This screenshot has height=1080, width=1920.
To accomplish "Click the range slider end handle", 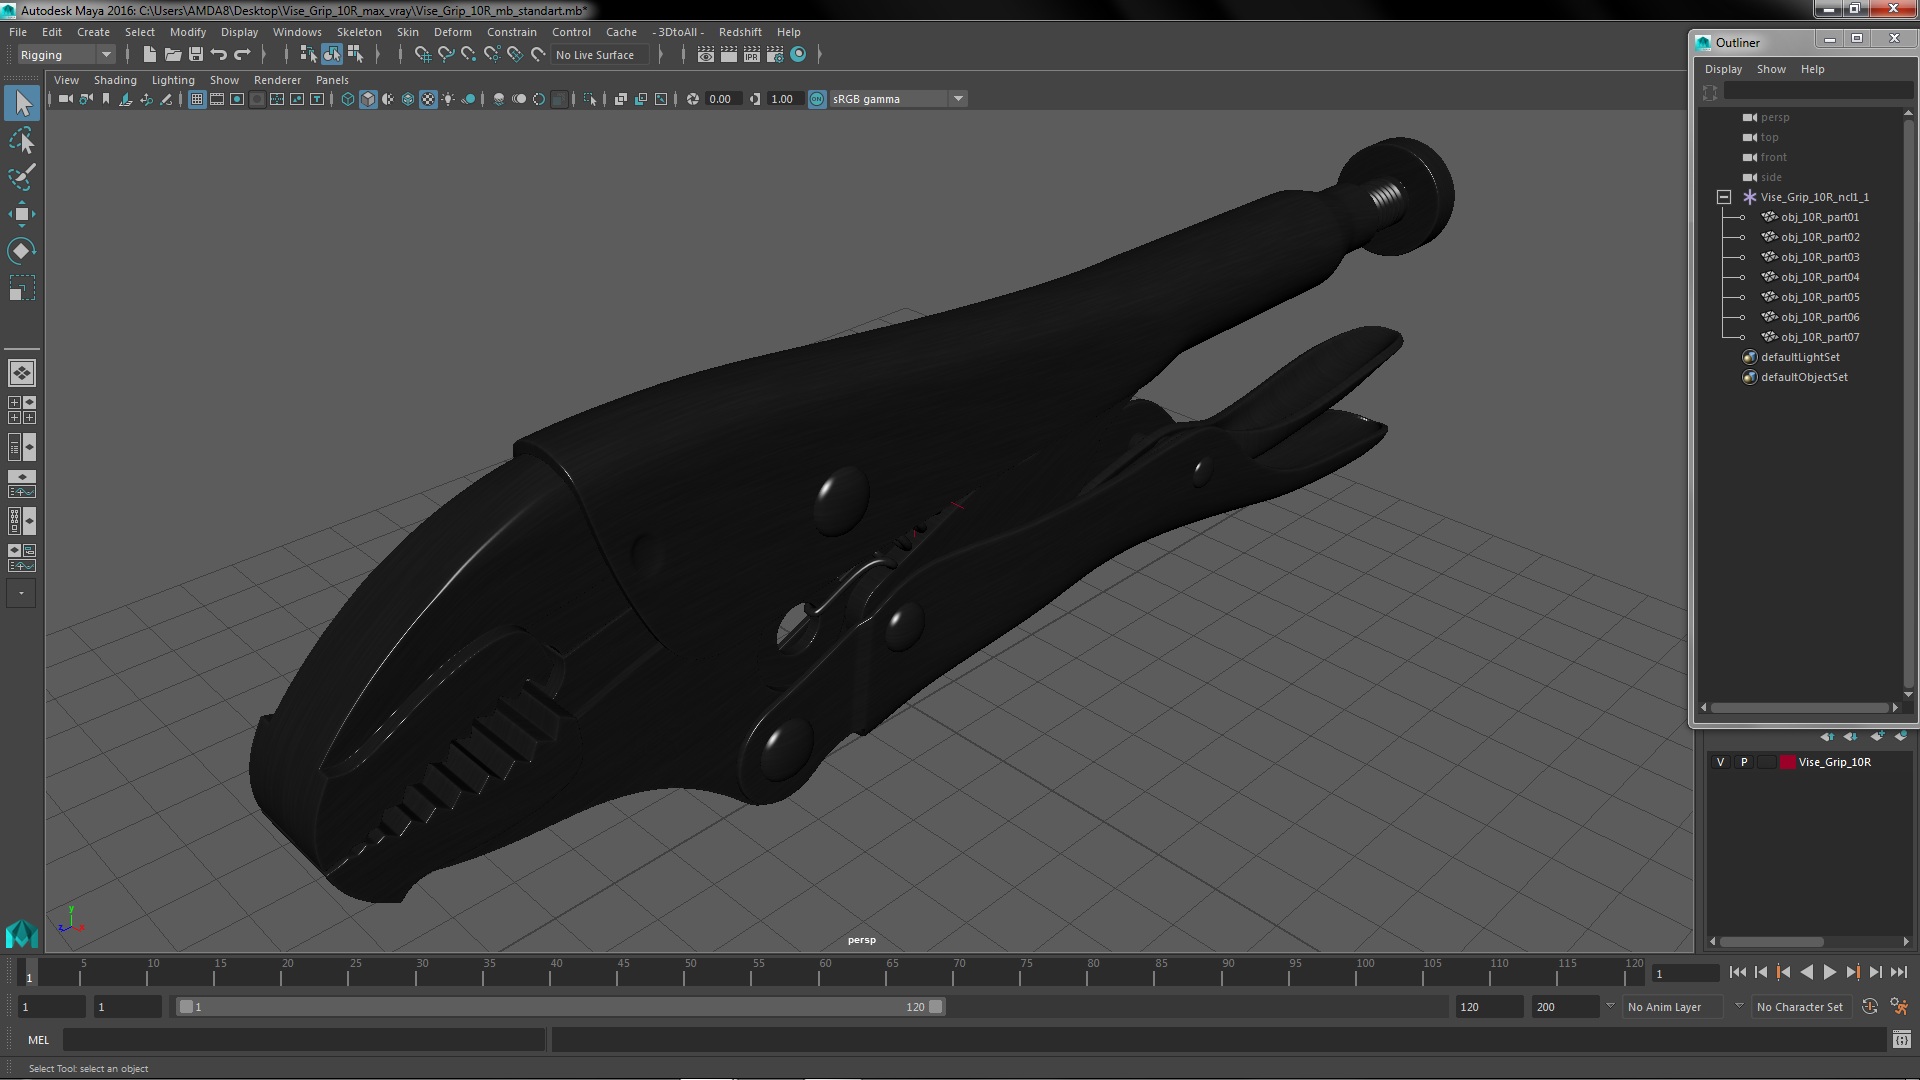I will pyautogui.click(x=936, y=1007).
